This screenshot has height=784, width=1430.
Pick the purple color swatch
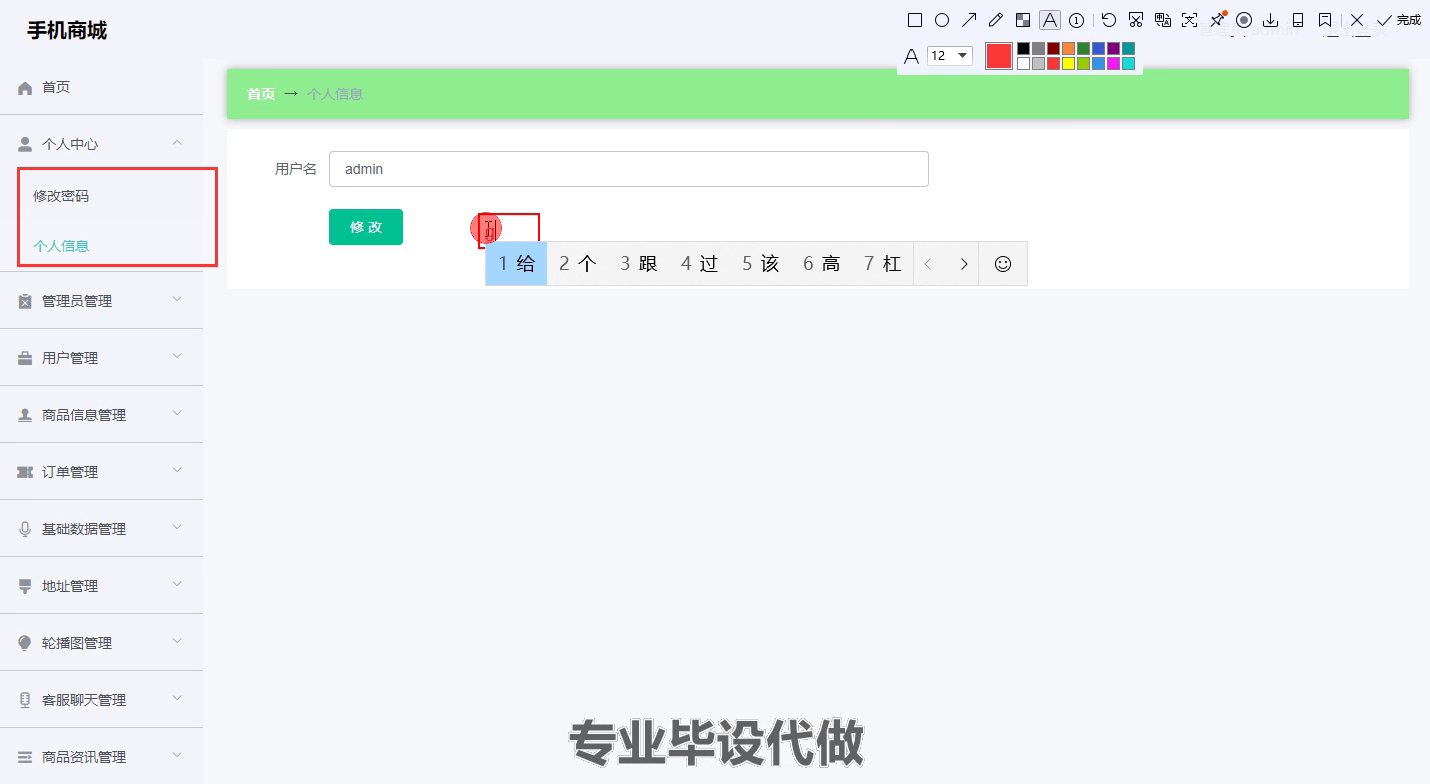pos(1114,48)
